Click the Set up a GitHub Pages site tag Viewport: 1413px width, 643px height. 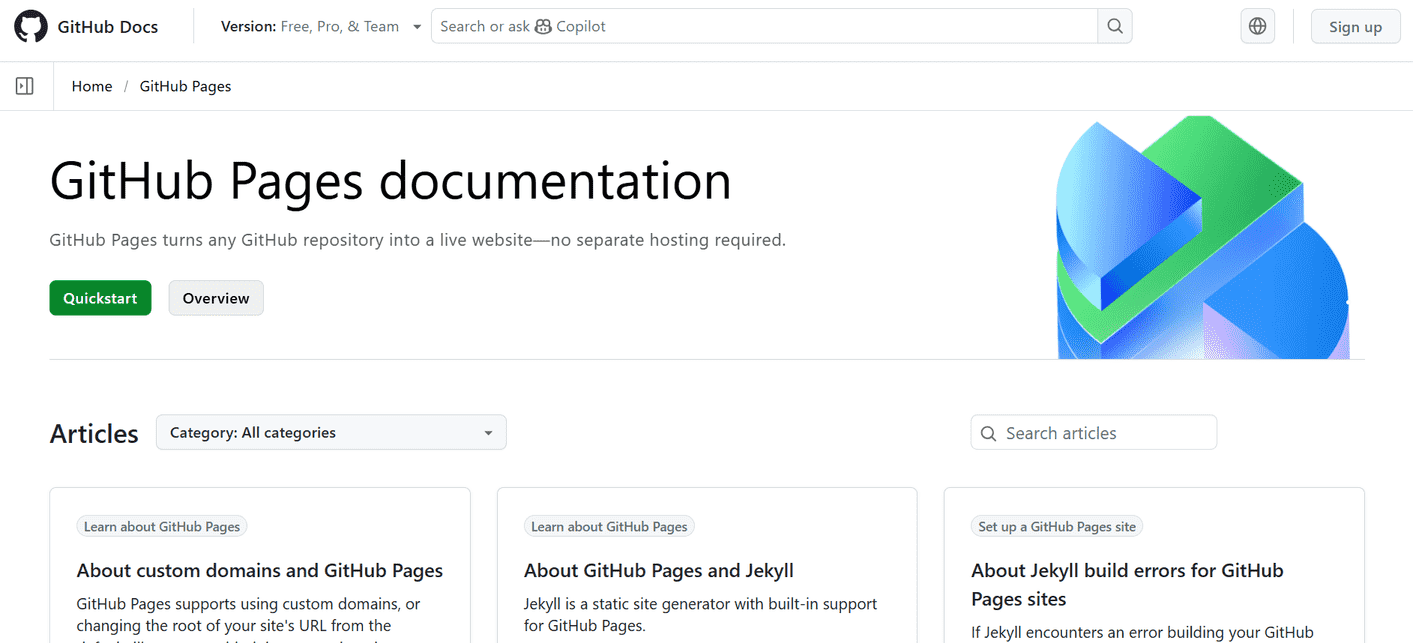coord(1057,526)
